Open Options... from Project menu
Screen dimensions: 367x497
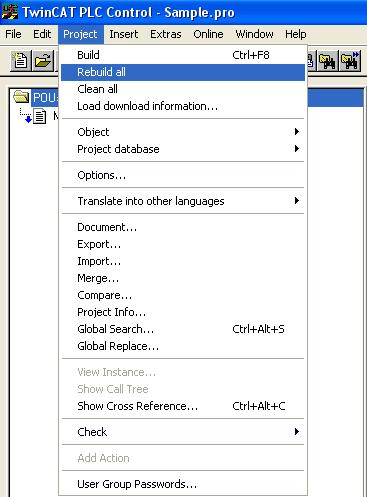pyautogui.click(x=183, y=175)
